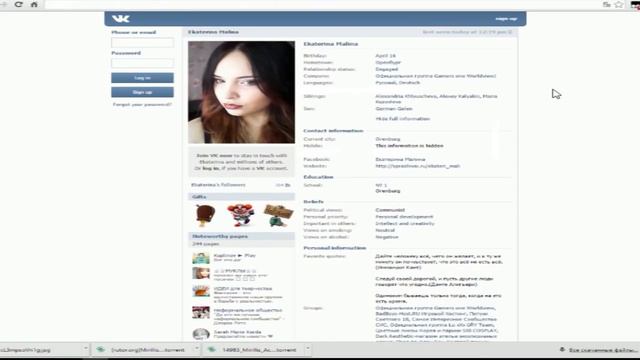
Task: Open the Sarah Marie Karda page
Action: (x=237, y=332)
